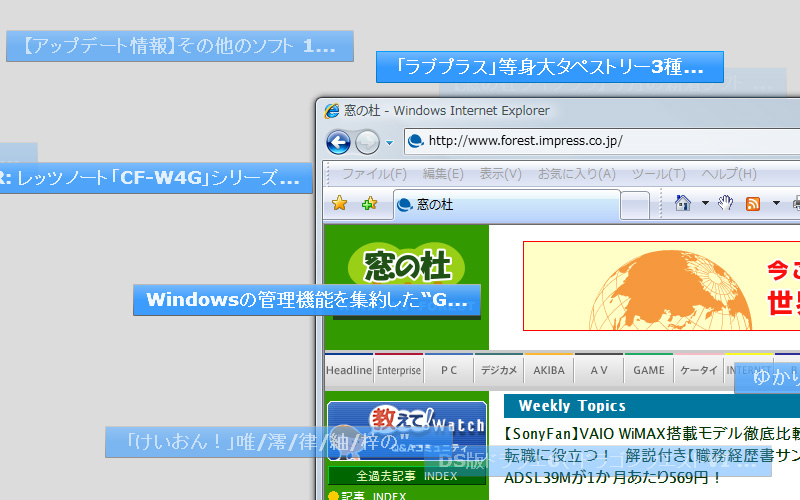Open the 転職に役立つ！ article link
Viewport: 800px width, 500px height.
click(652, 455)
